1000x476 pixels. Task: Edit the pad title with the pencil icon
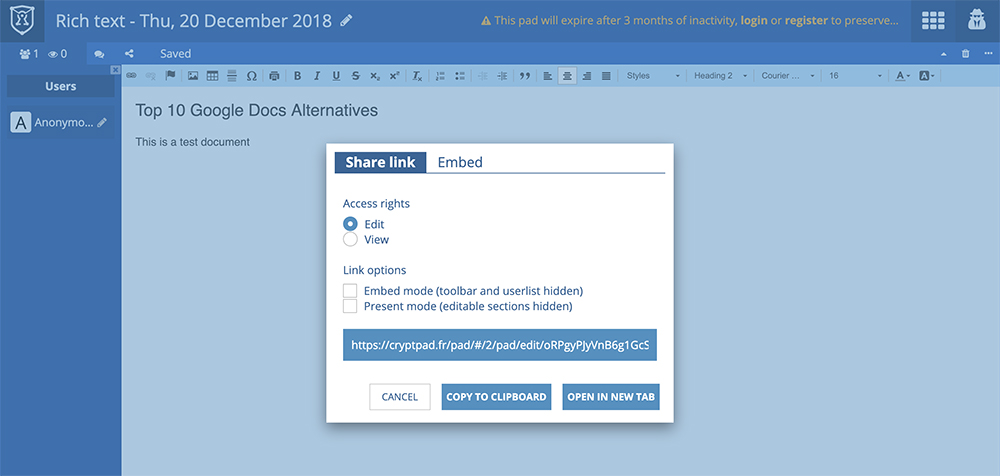click(x=346, y=20)
